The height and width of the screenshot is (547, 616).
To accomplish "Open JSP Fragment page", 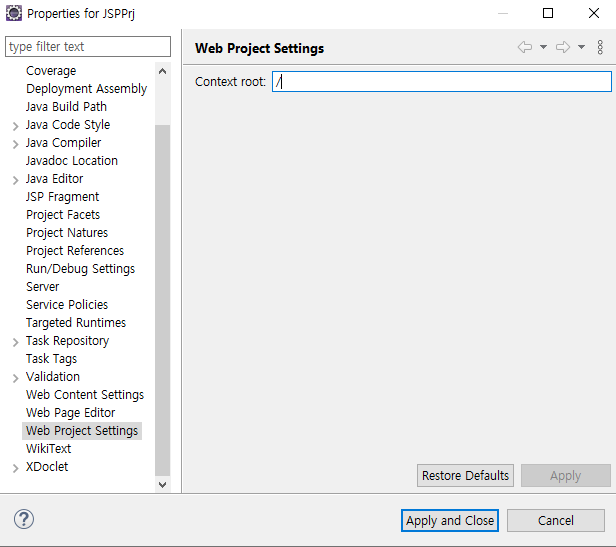I will 62,196.
